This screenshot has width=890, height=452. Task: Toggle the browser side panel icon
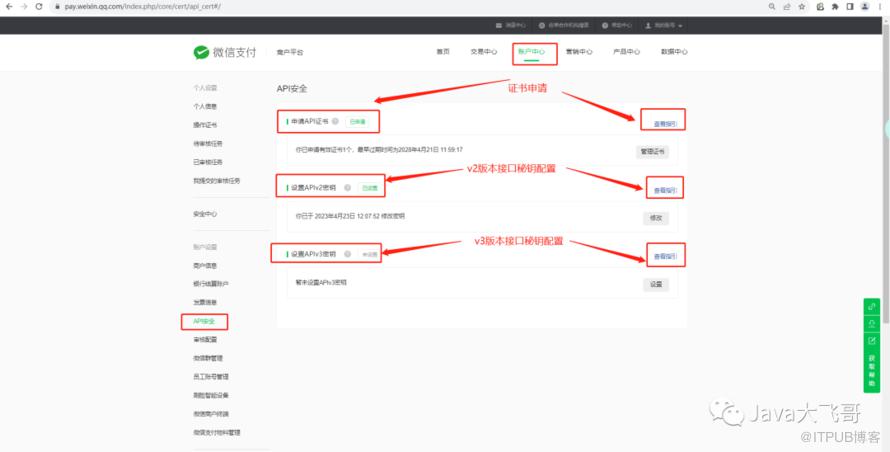point(850,7)
